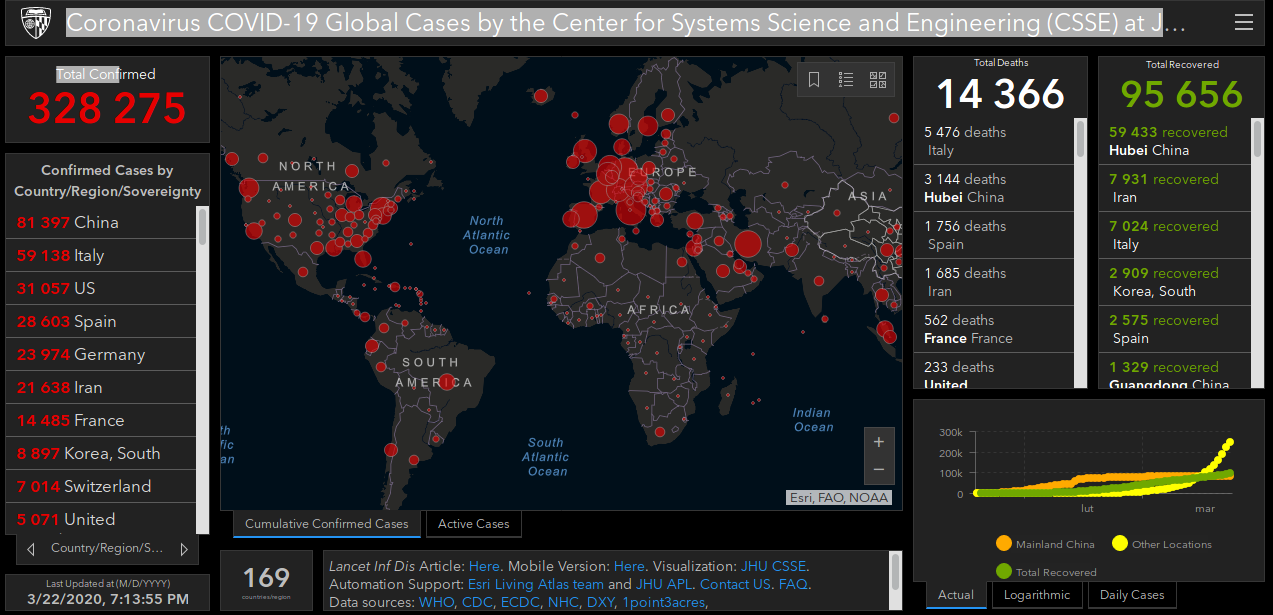Click 59 433 recovered Hubei China row
This screenshot has width=1273, height=615.
[x=1175, y=141]
